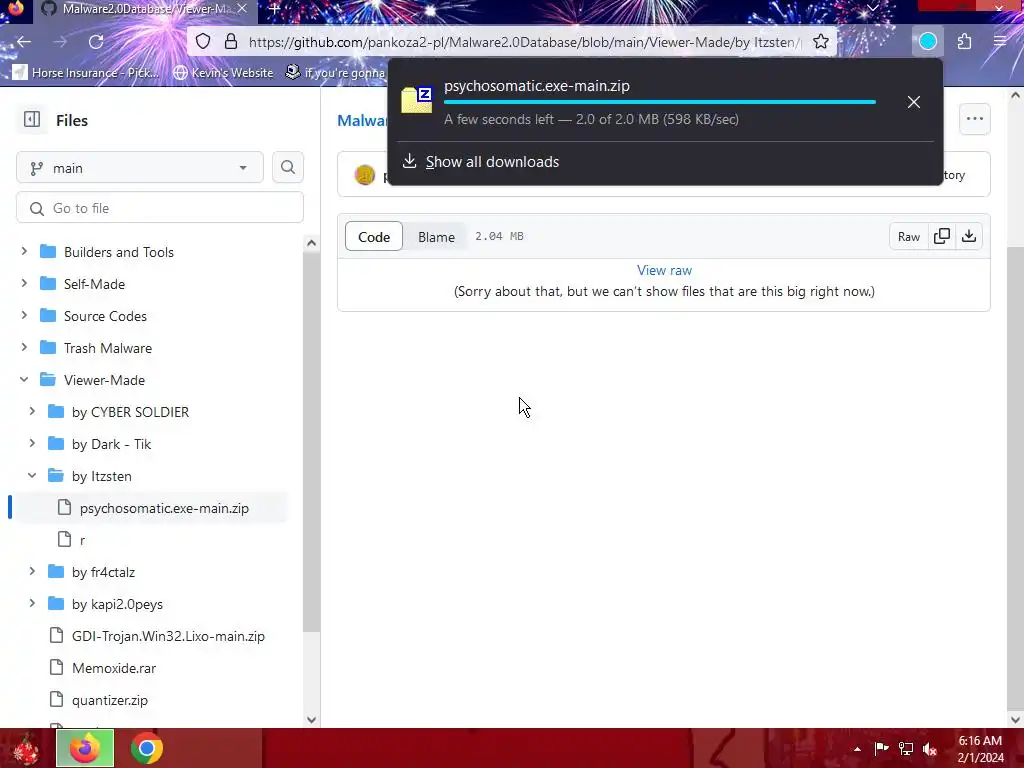Open Chrome from the taskbar
Screen dimensions: 1024x768
[x=147, y=748]
